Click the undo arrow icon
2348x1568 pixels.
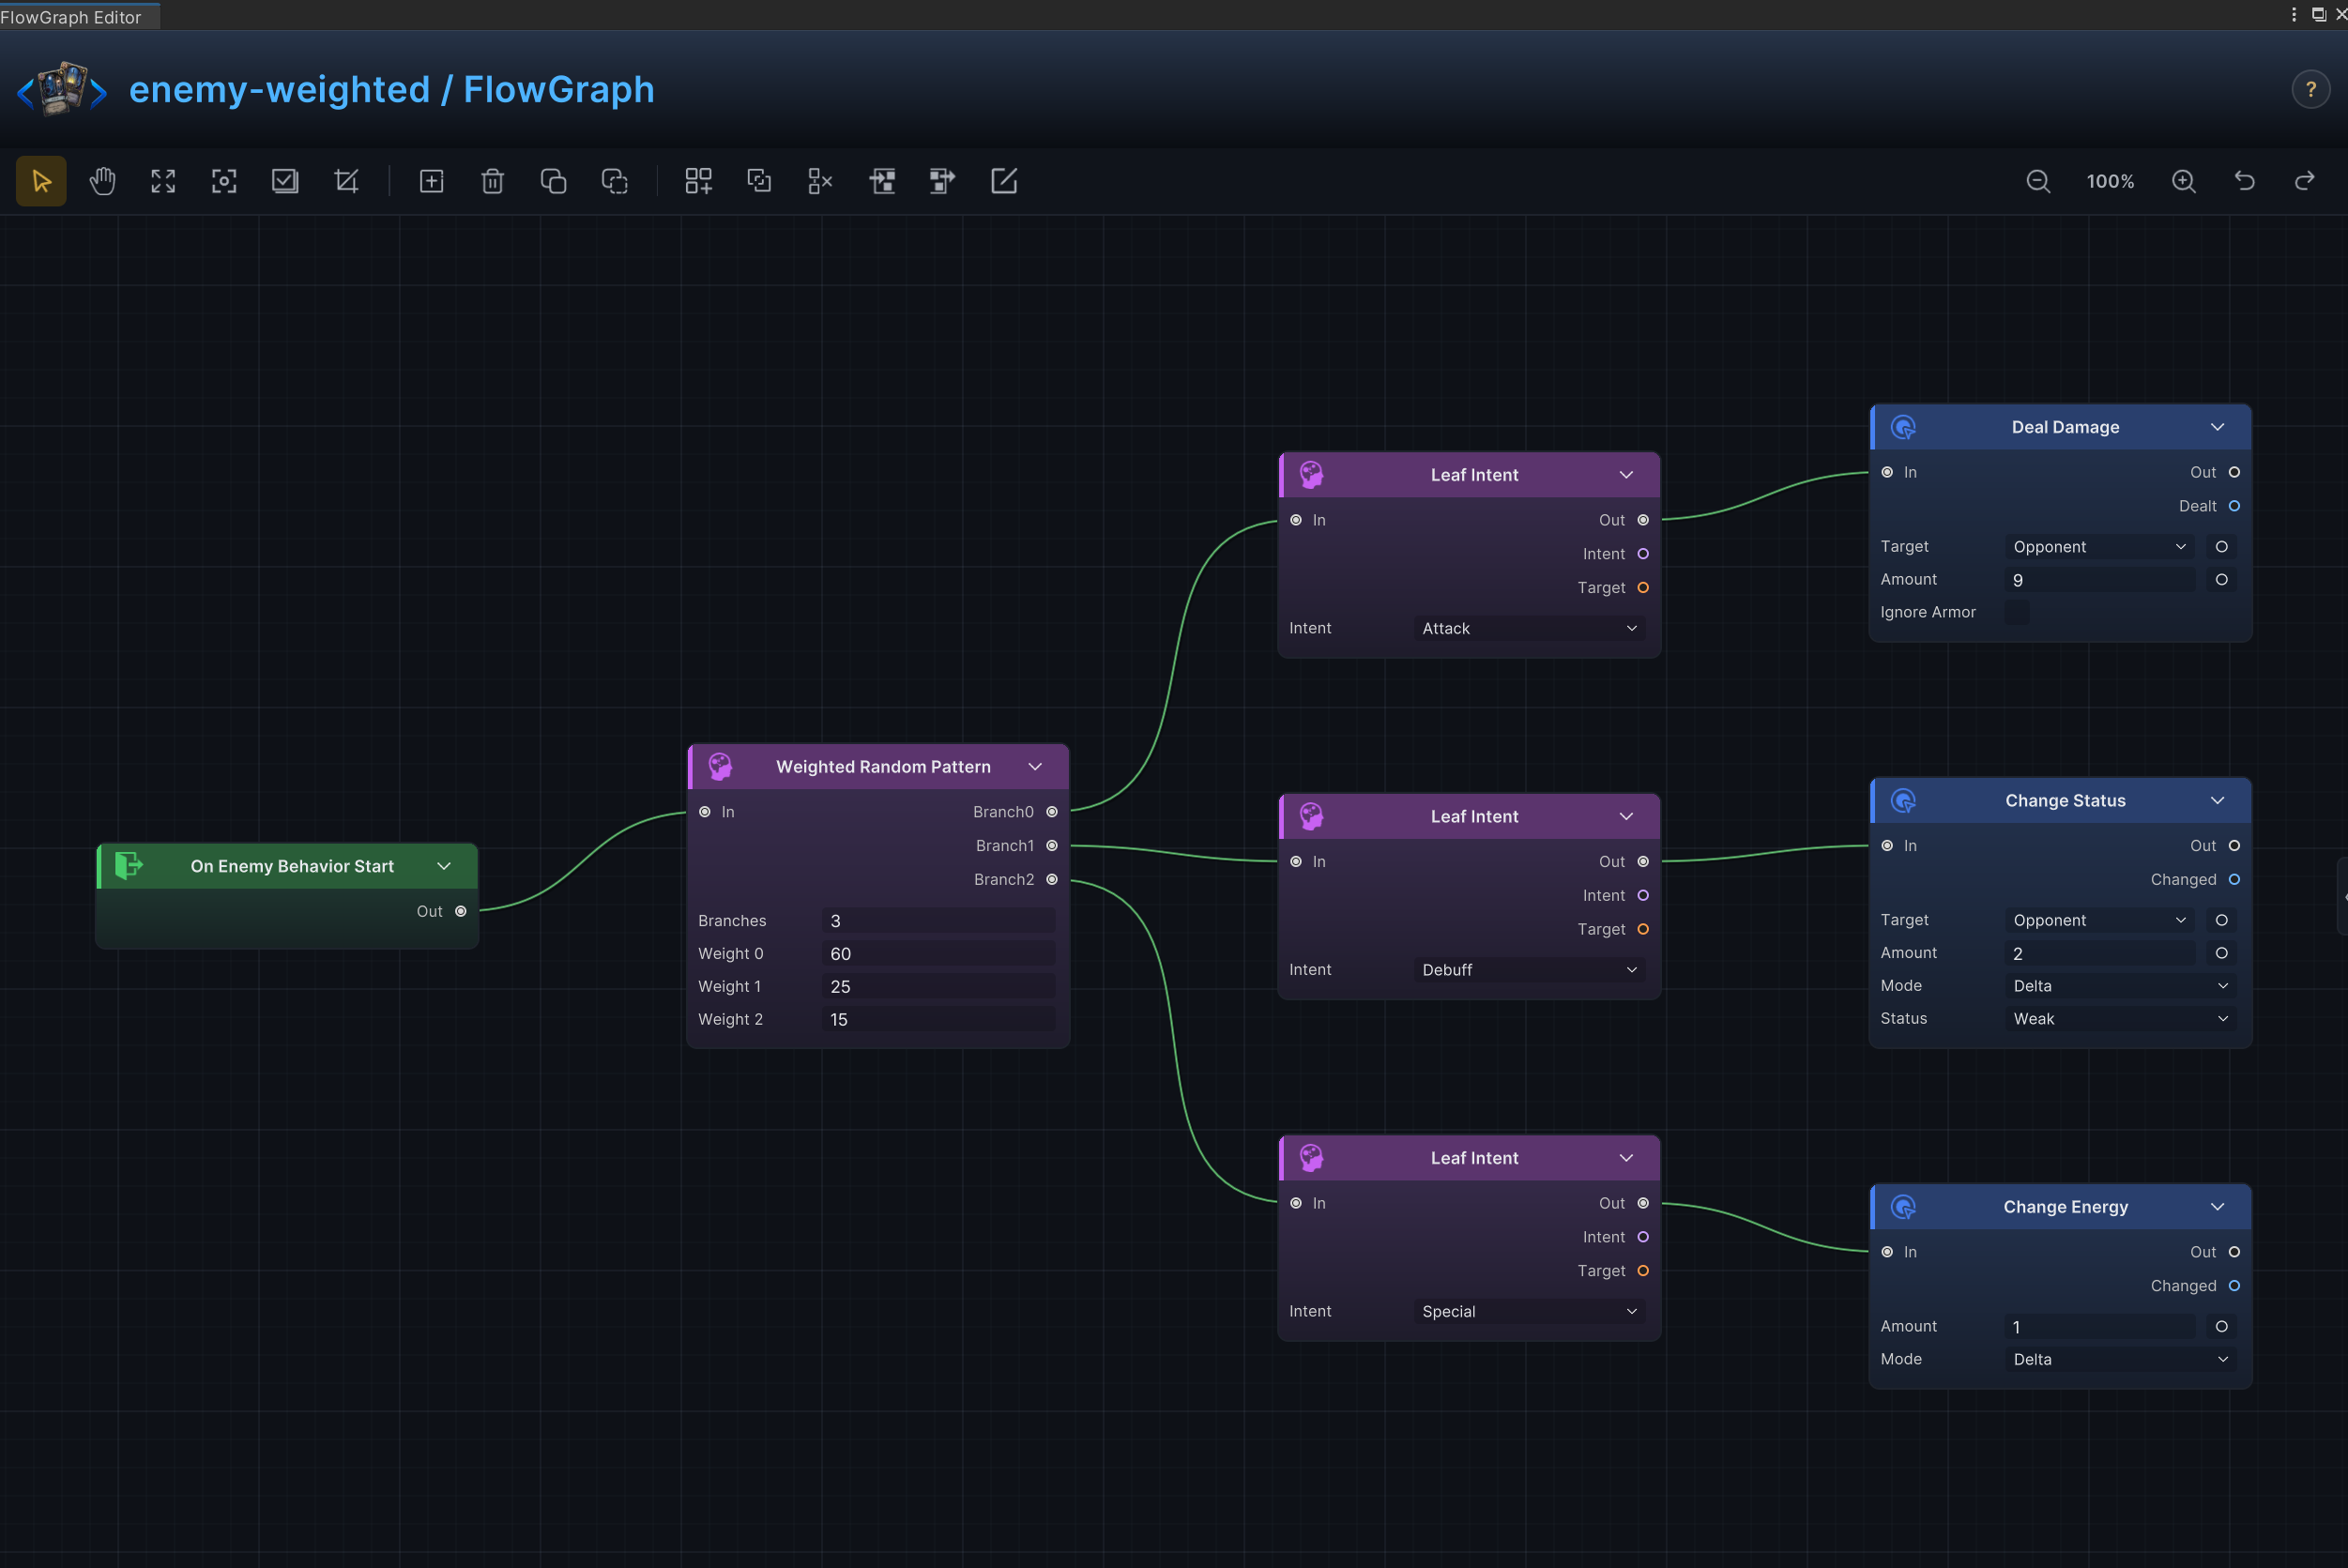click(x=2244, y=181)
